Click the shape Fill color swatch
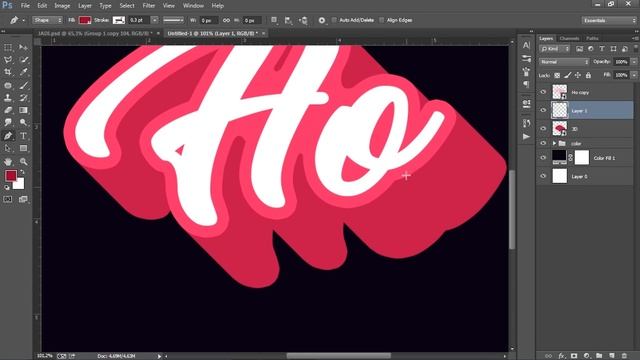The image size is (640, 360). (85, 20)
